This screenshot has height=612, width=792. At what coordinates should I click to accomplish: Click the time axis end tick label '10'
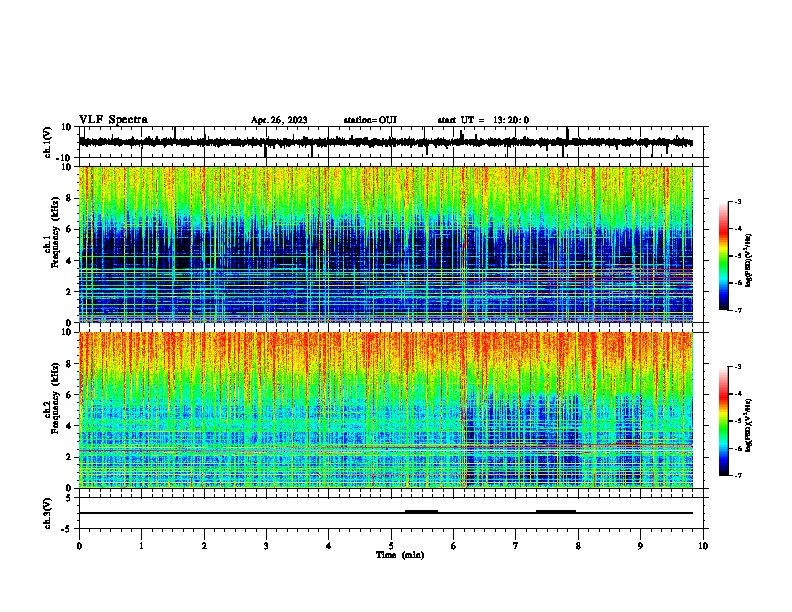tap(703, 546)
